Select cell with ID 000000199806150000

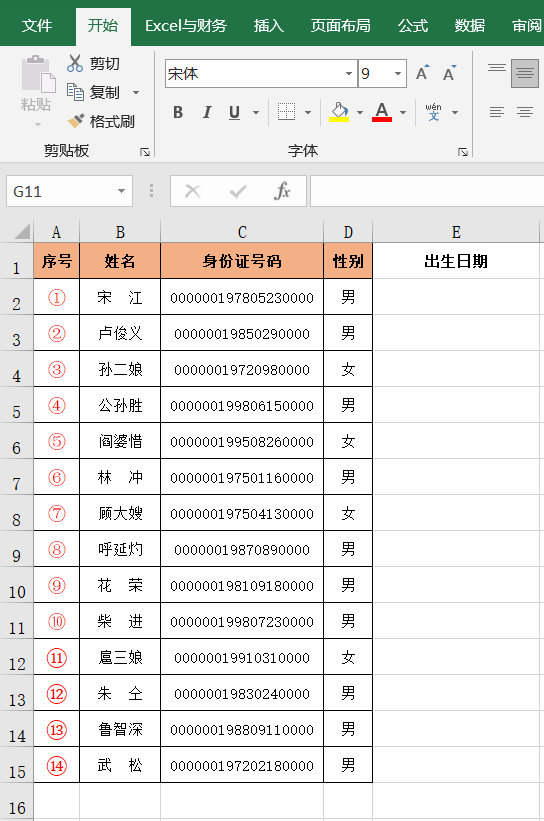[x=242, y=405]
